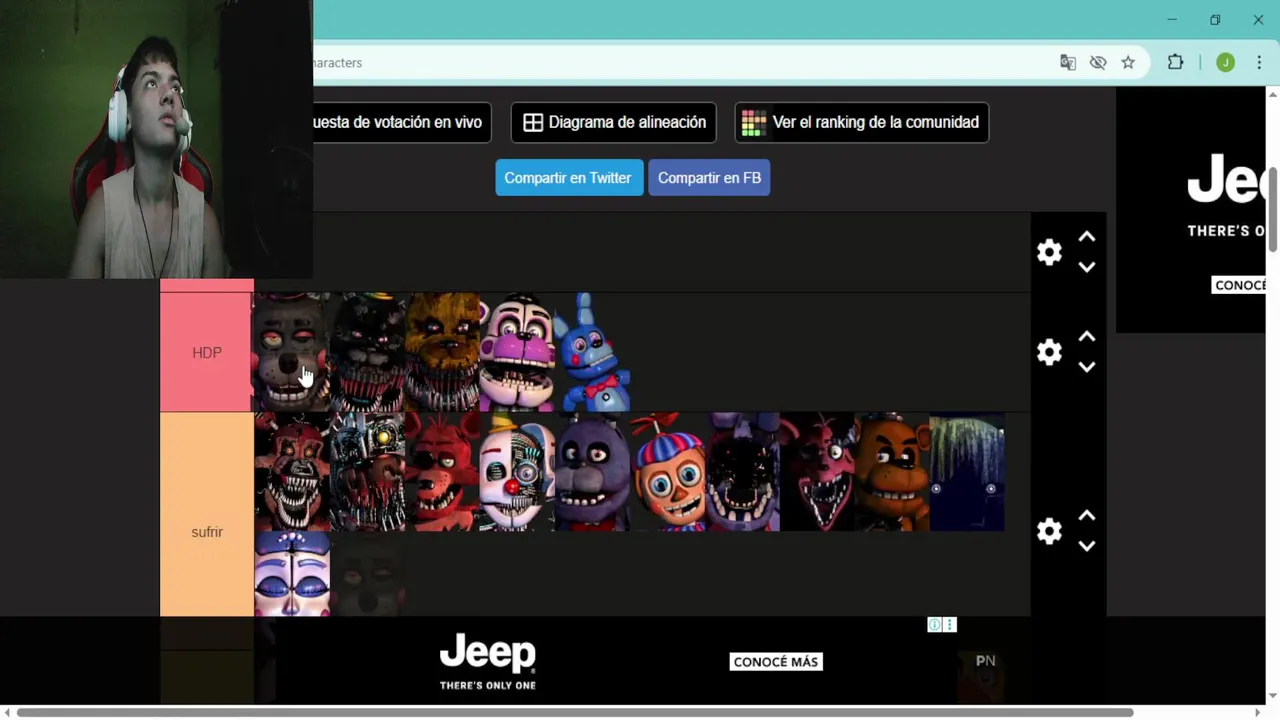Open browser extensions puzzle icon
Viewport: 1280px width, 720px height.
(x=1175, y=62)
